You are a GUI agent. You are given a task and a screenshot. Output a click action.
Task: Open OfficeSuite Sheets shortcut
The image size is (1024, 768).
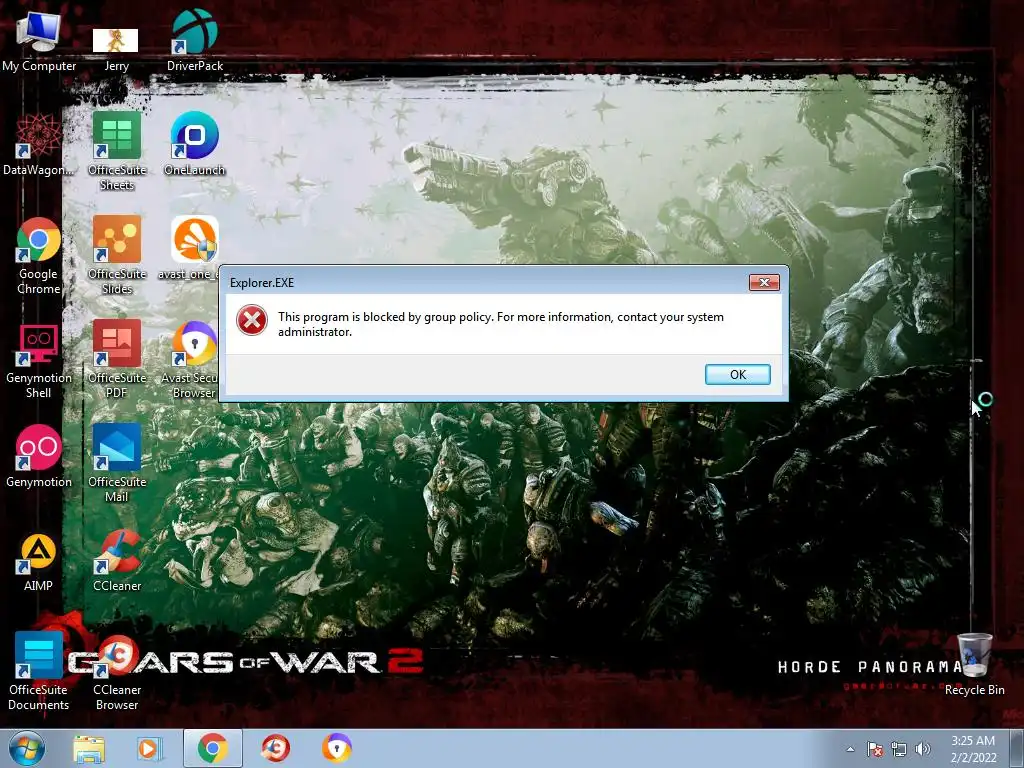pos(117,151)
